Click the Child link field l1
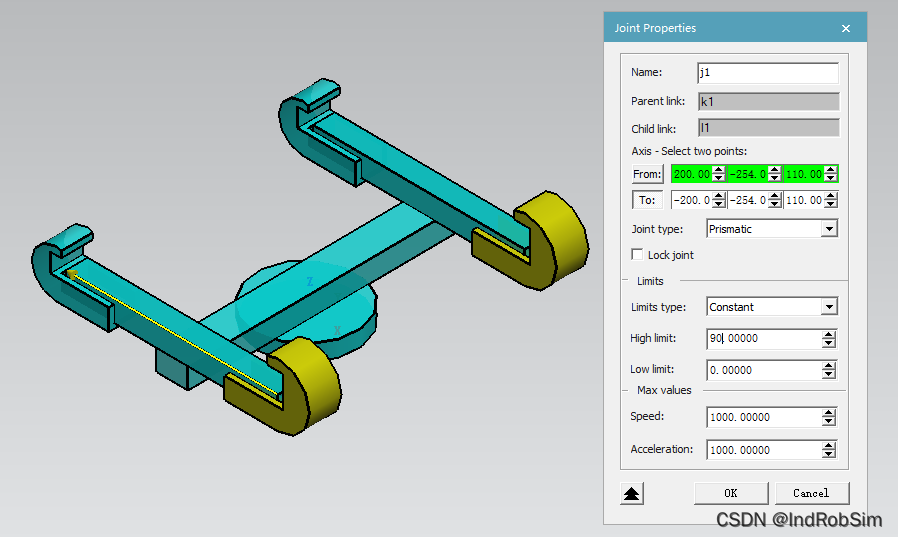 click(768, 128)
